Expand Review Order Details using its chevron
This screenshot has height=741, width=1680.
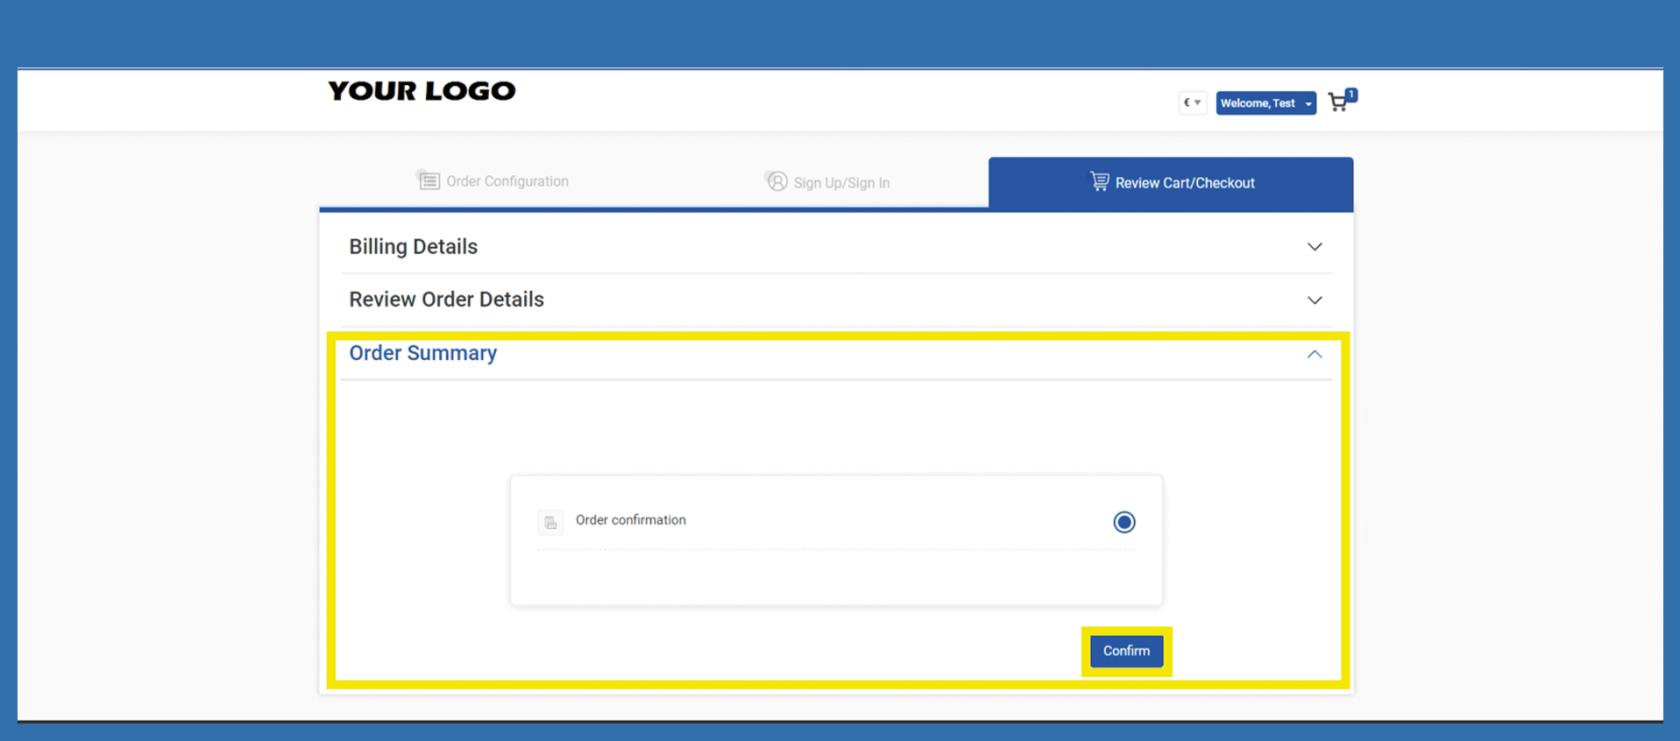1314,300
